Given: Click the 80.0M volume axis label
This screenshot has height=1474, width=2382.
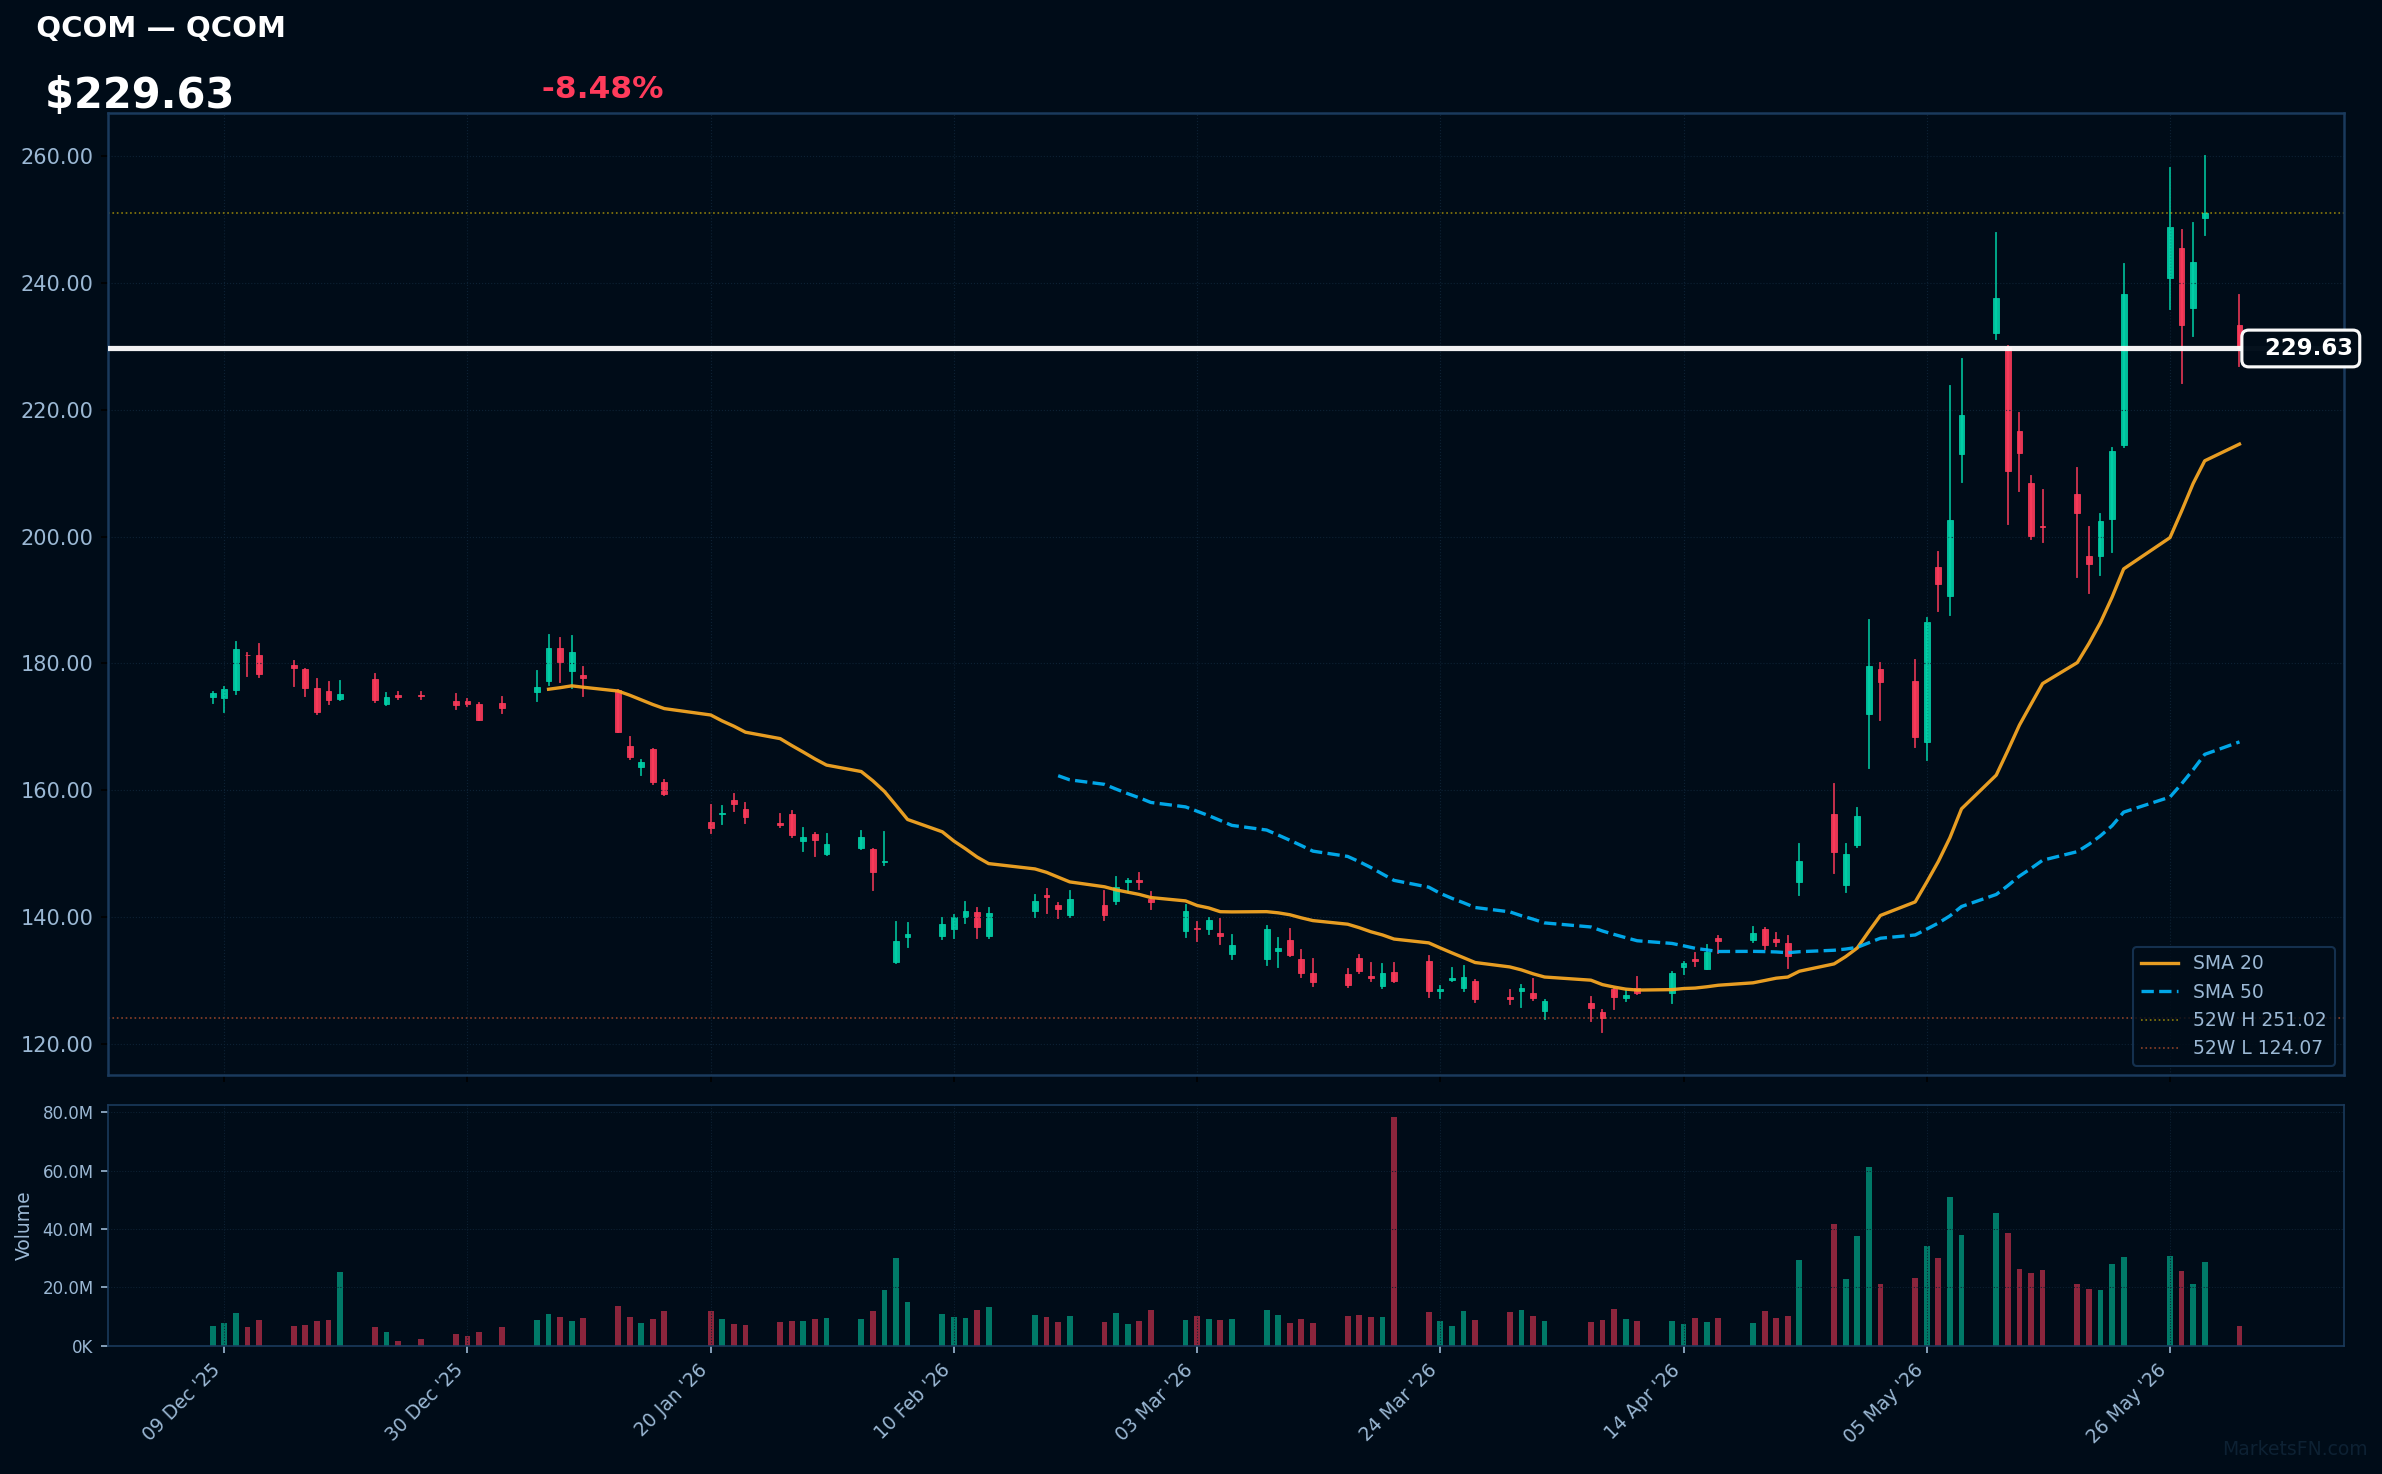Looking at the screenshot, I should point(68,1114).
